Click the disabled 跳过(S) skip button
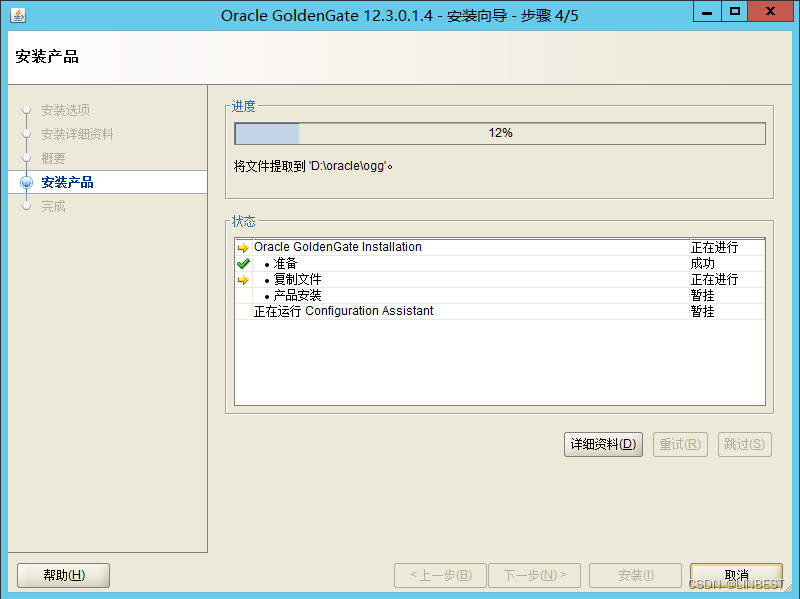This screenshot has width=800, height=599. [745, 444]
